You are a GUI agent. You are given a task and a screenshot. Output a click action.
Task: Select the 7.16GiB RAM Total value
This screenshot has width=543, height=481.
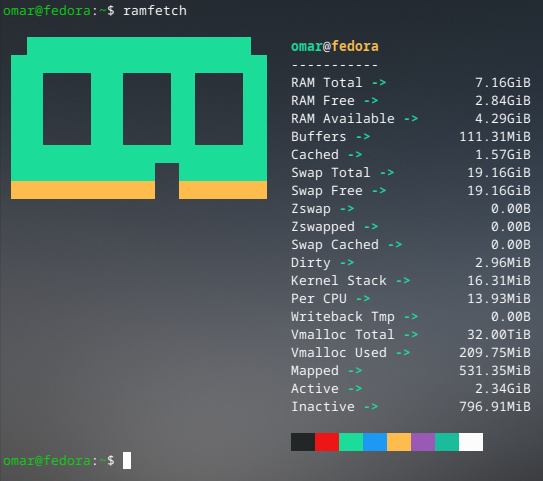pos(502,82)
